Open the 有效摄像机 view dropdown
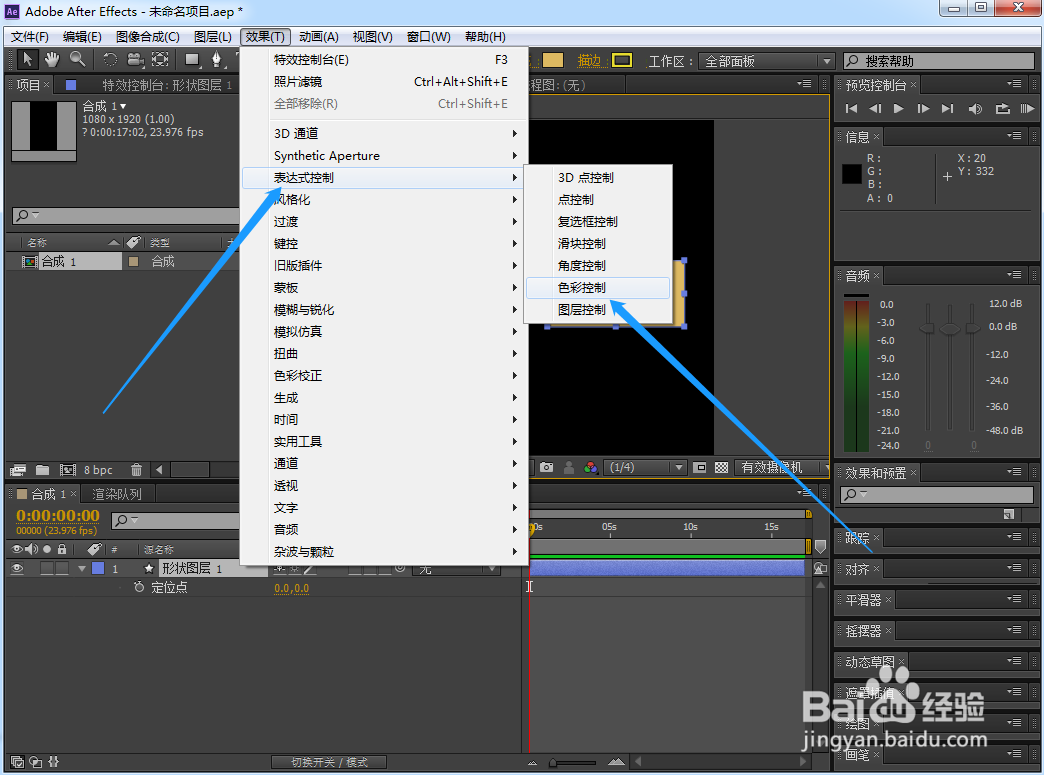This screenshot has height=775, width=1044. coord(782,467)
